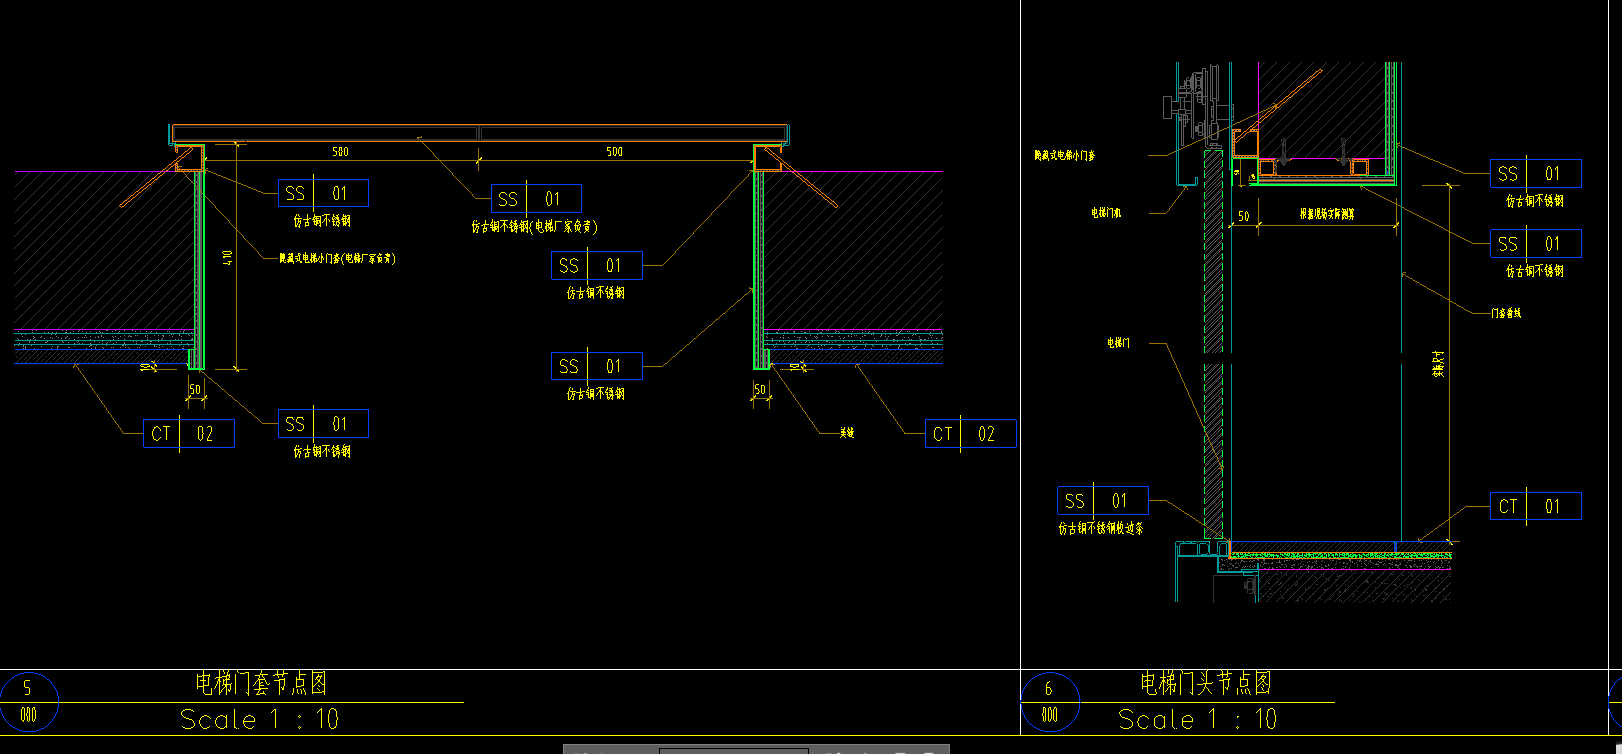The image size is (1622, 754).
Task: Click Scale 1 : 10 under 电梯门头节点图
Action: (x=1197, y=719)
